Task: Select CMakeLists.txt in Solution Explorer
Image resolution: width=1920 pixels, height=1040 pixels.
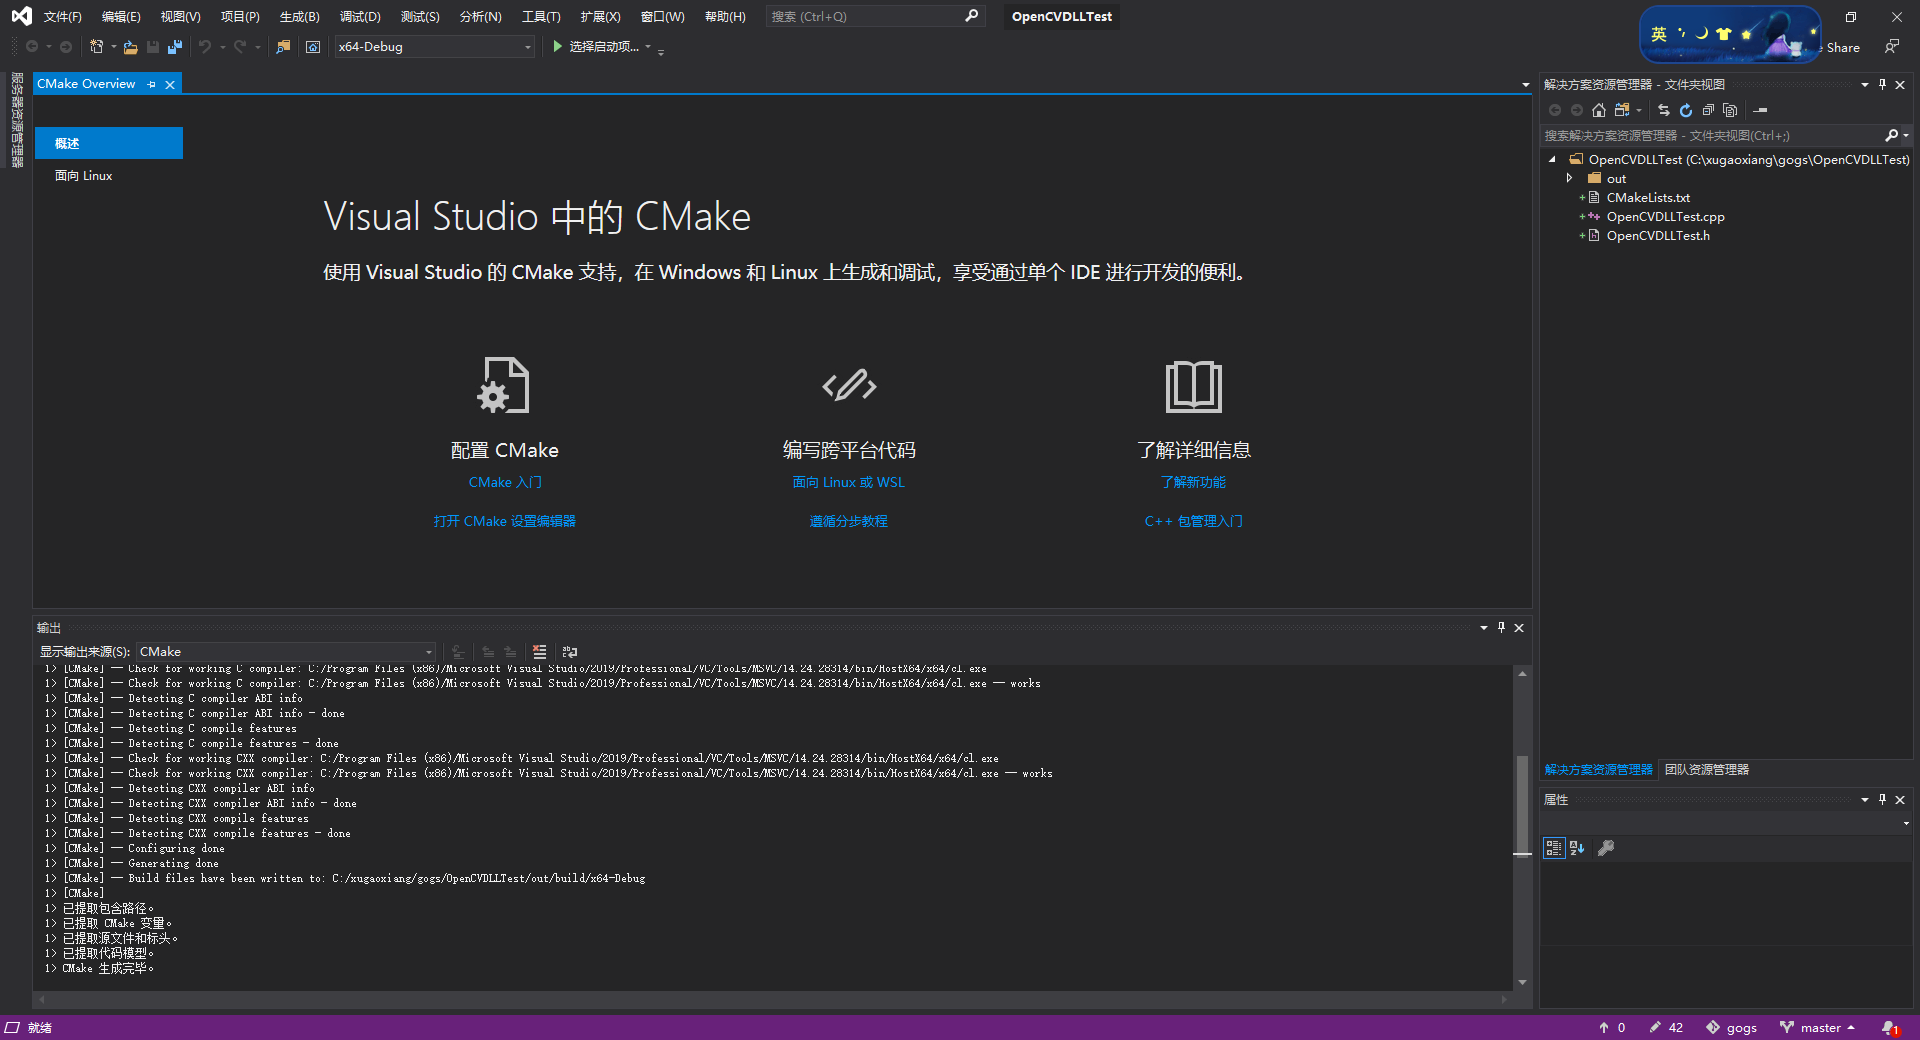Action: [1647, 197]
